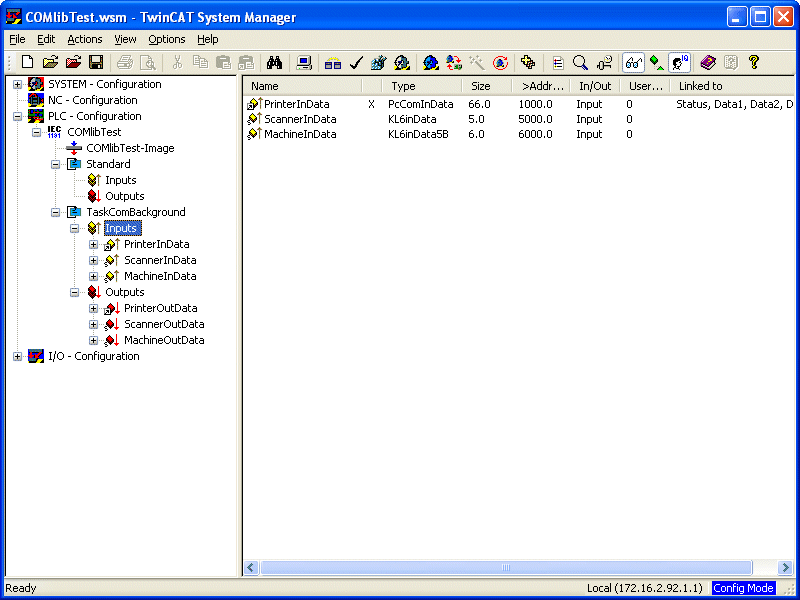
Task: Open the Options menu
Action: [167, 39]
